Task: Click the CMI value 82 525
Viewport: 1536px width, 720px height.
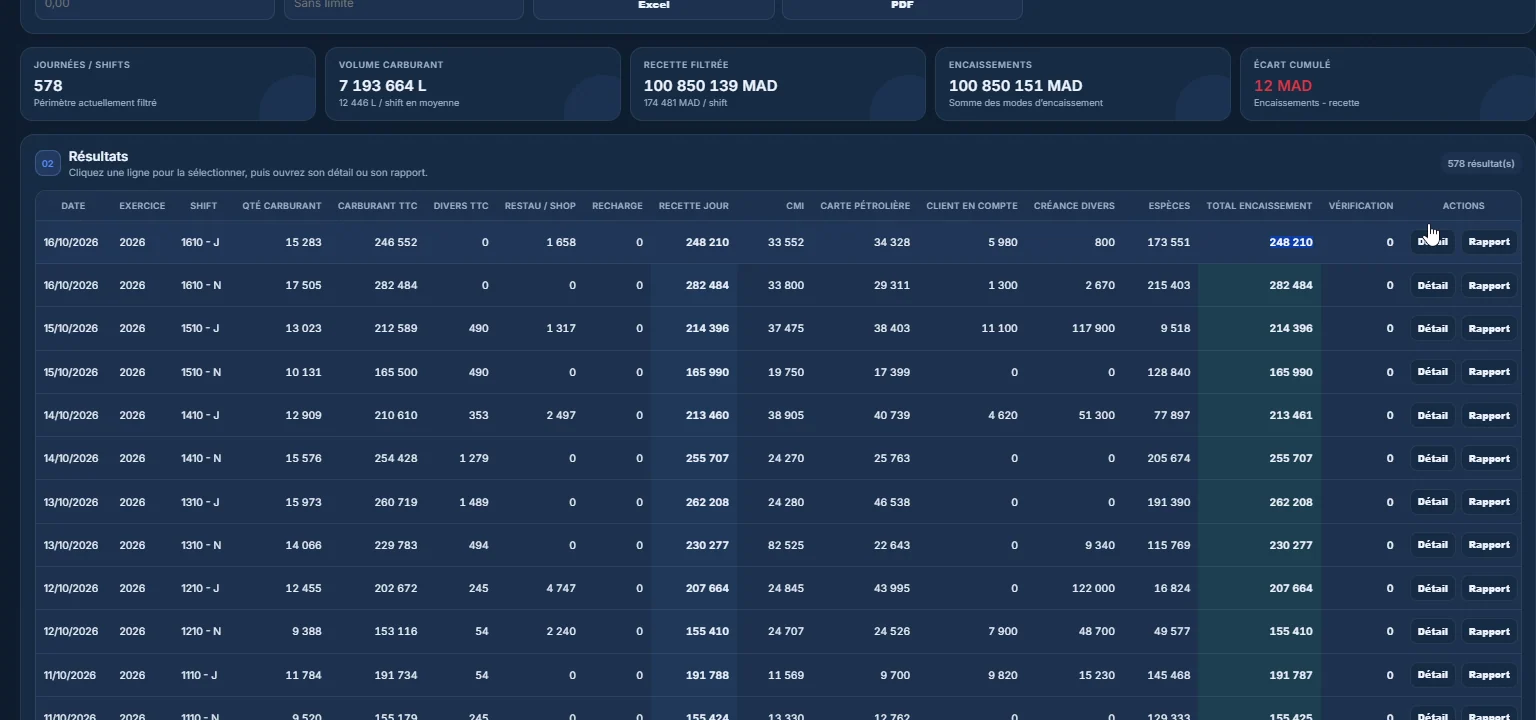Action: pyautogui.click(x=786, y=545)
